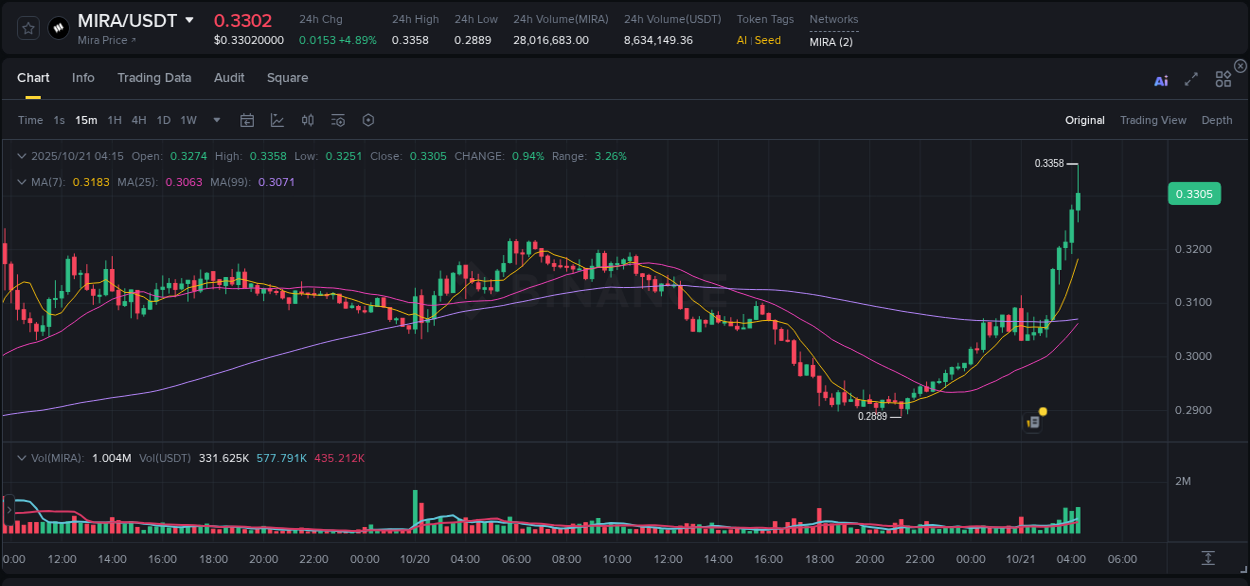The image size is (1250, 586).
Task: Open the indicator settings list icon
Action: pyautogui.click(x=337, y=120)
